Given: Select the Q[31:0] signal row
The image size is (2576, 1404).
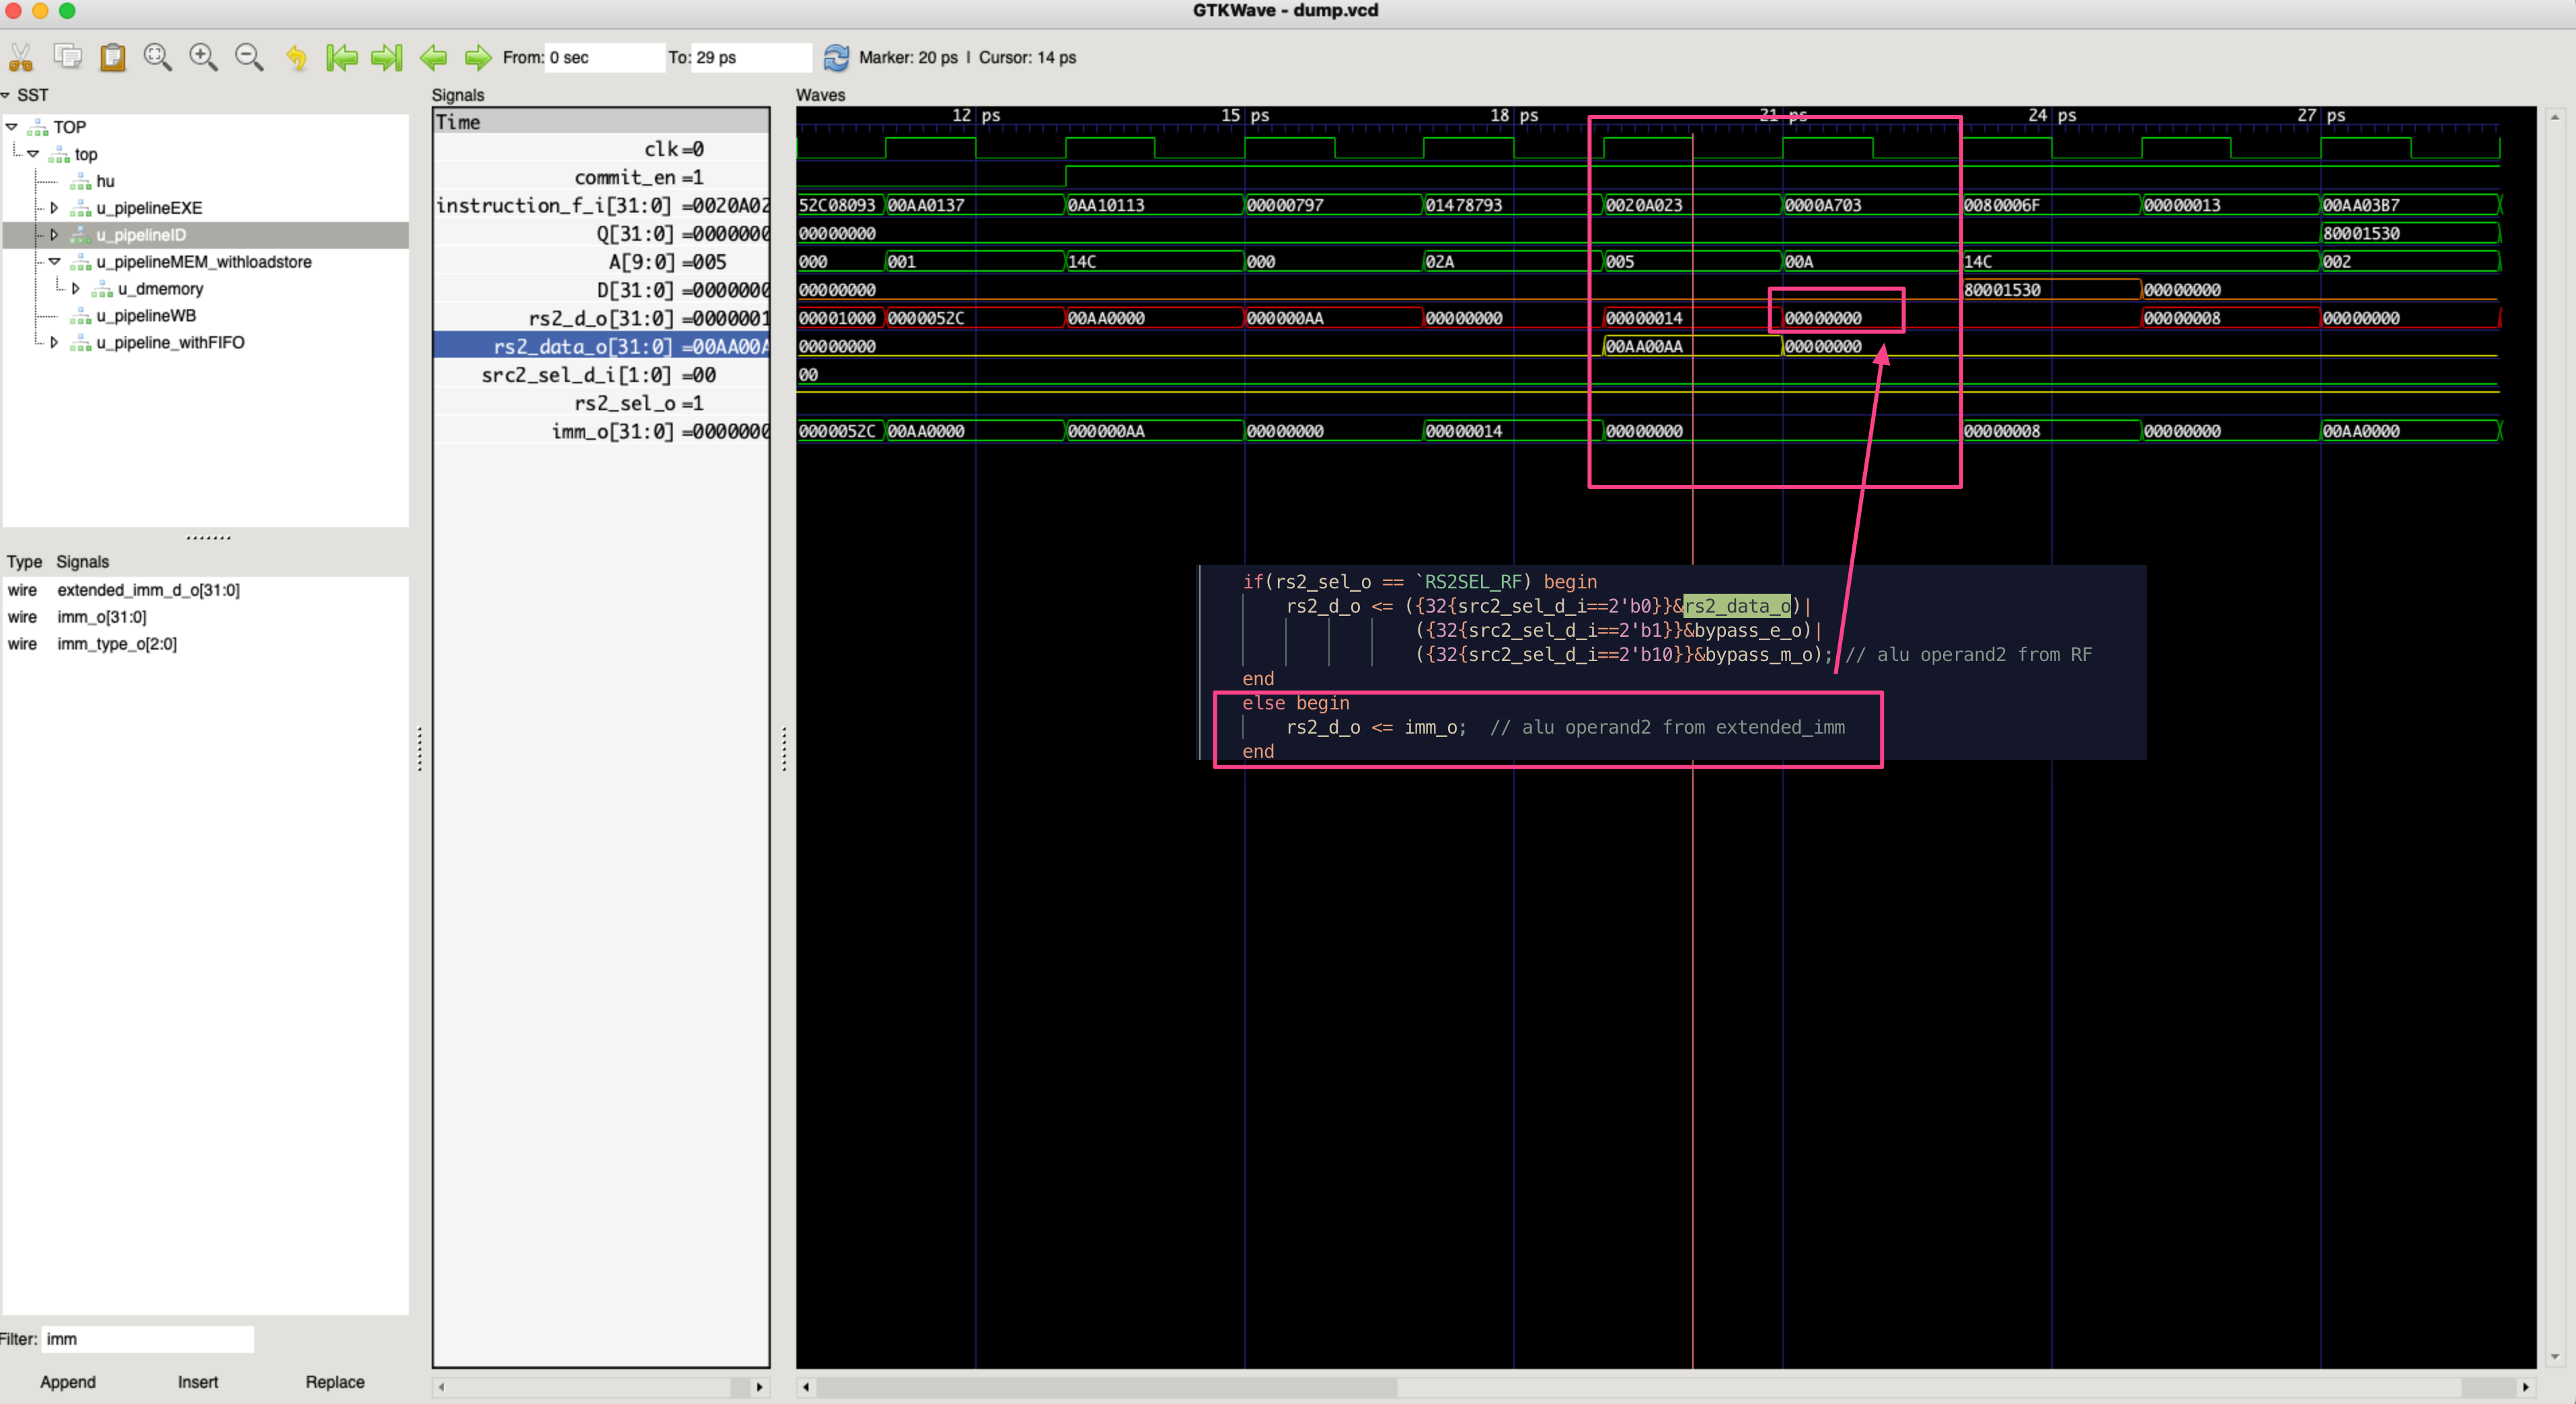Looking at the screenshot, I should click(602, 234).
